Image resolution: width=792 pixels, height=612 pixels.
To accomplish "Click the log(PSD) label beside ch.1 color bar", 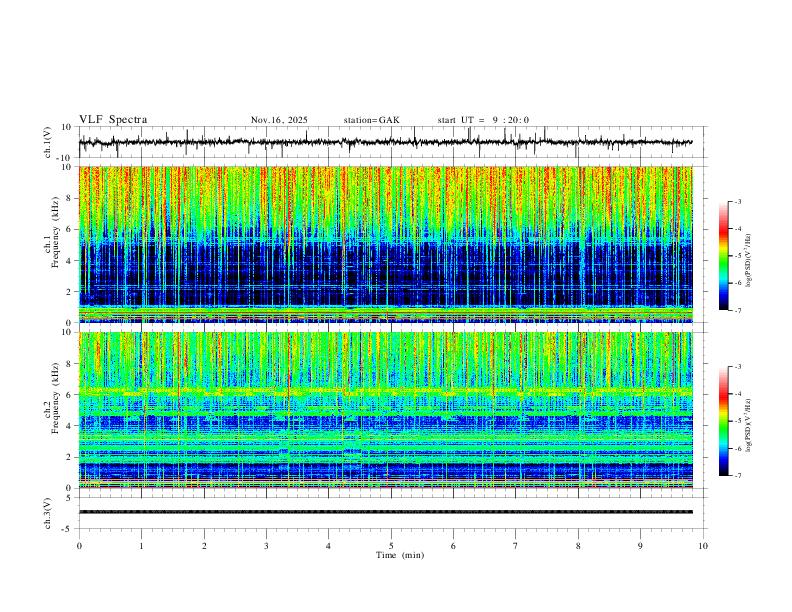I will click(x=749, y=261).
